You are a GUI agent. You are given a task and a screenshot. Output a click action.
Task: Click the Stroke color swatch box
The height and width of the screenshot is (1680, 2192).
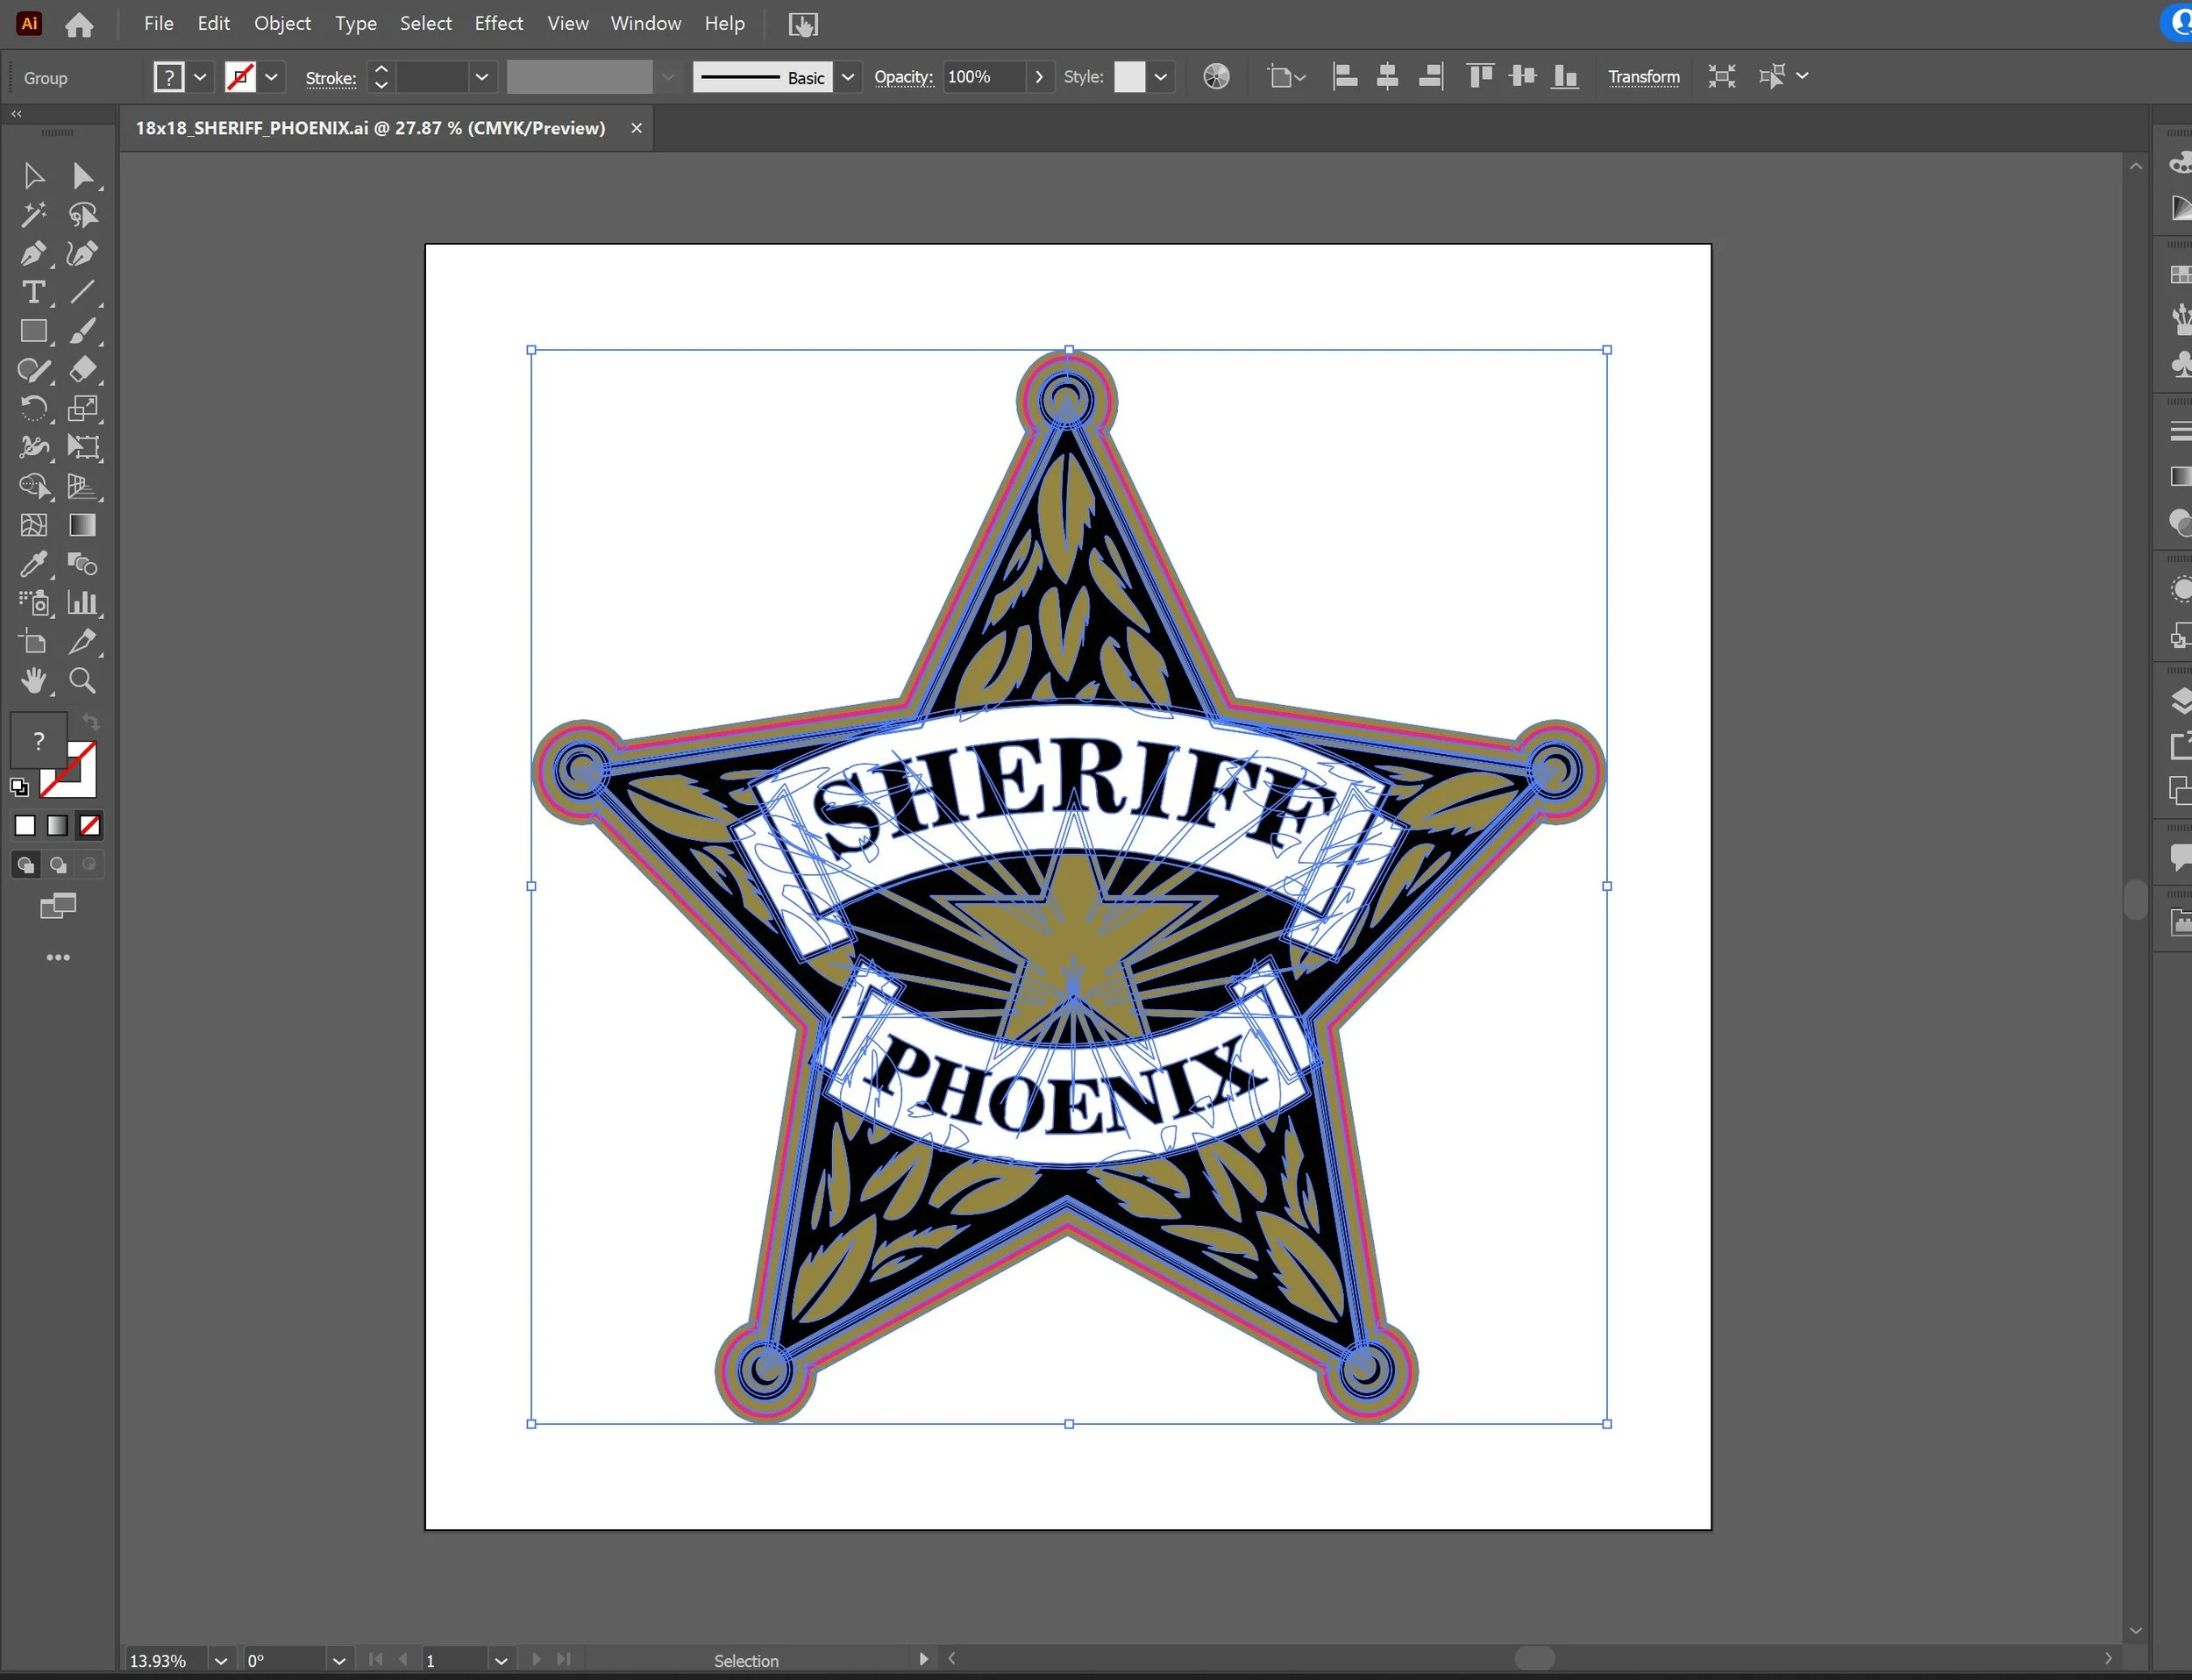(x=240, y=77)
